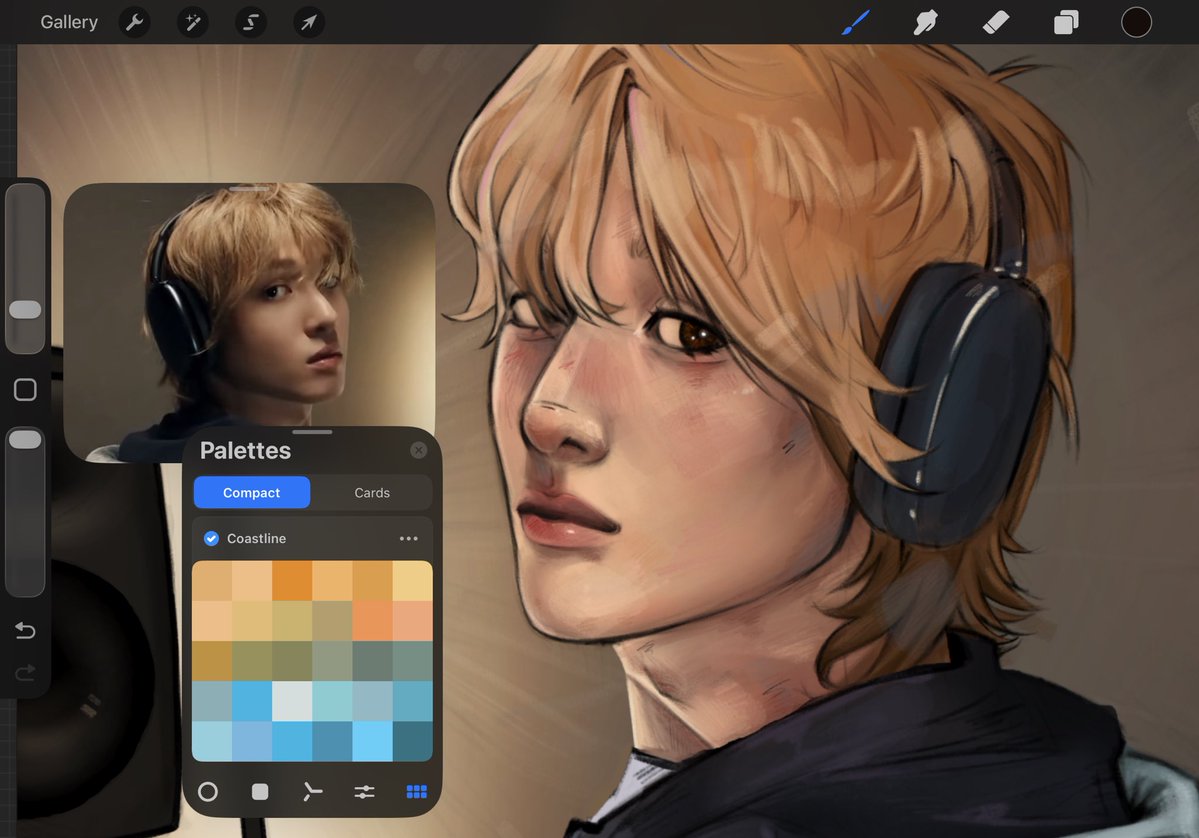Image resolution: width=1199 pixels, height=838 pixels.
Task: Select the reference photo thumbnail
Action: (x=249, y=321)
